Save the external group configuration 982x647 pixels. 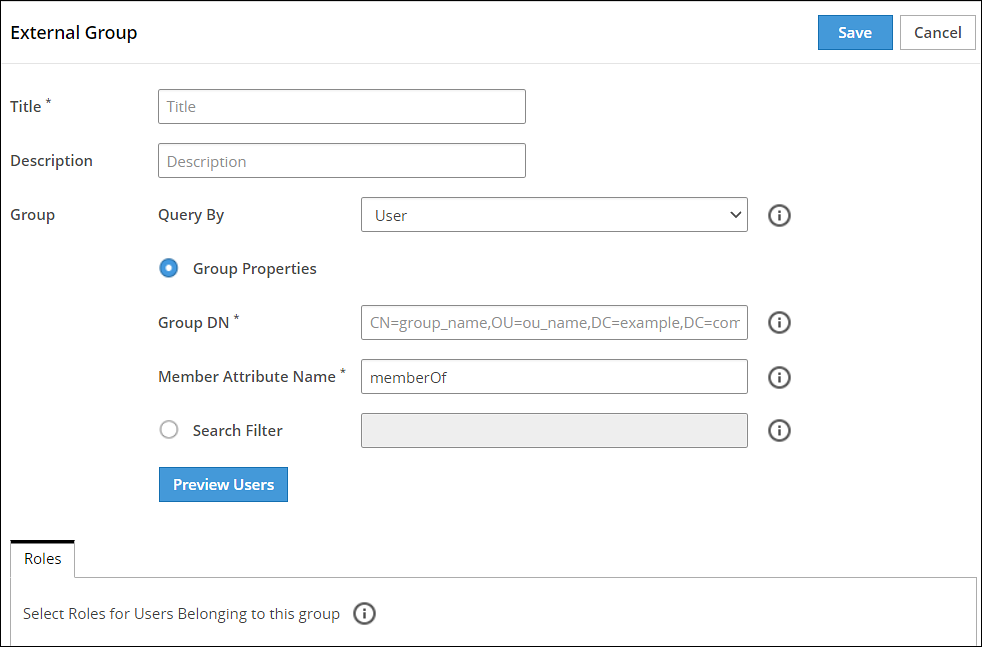[x=855, y=32]
